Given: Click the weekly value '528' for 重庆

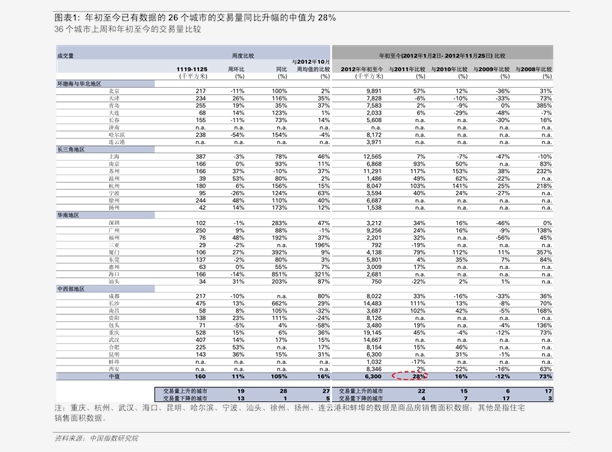Looking at the screenshot, I should point(201,333).
